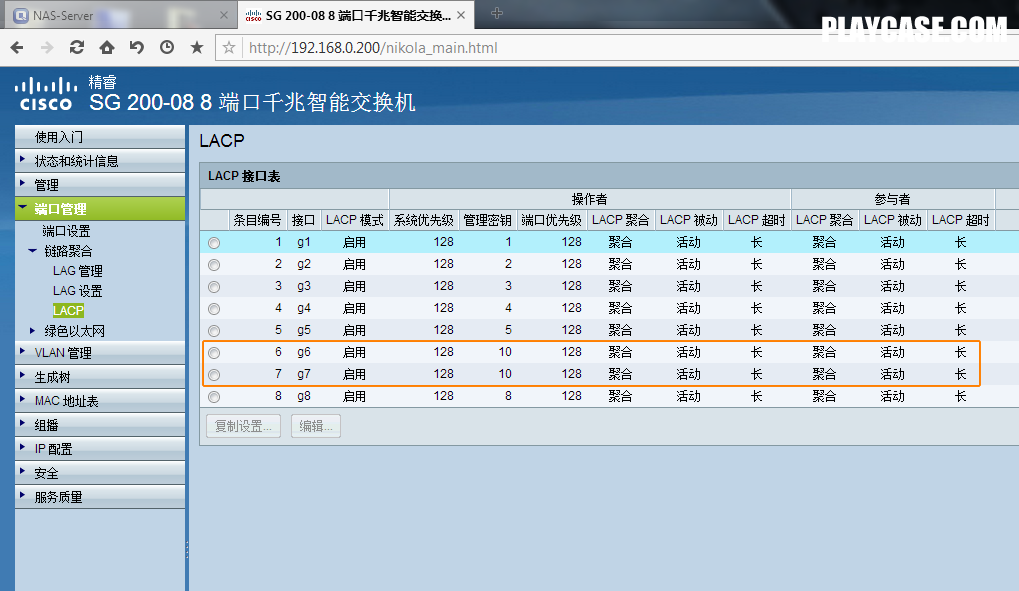The width and height of the screenshot is (1019, 591).
Task: Click the 复制设置... button
Action: pyautogui.click(x=244, y=426)
